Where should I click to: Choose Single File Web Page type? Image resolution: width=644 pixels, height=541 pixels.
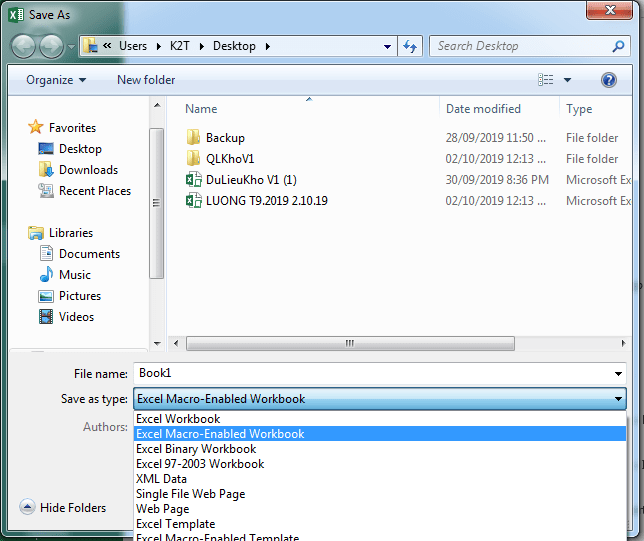pos(380,494)
